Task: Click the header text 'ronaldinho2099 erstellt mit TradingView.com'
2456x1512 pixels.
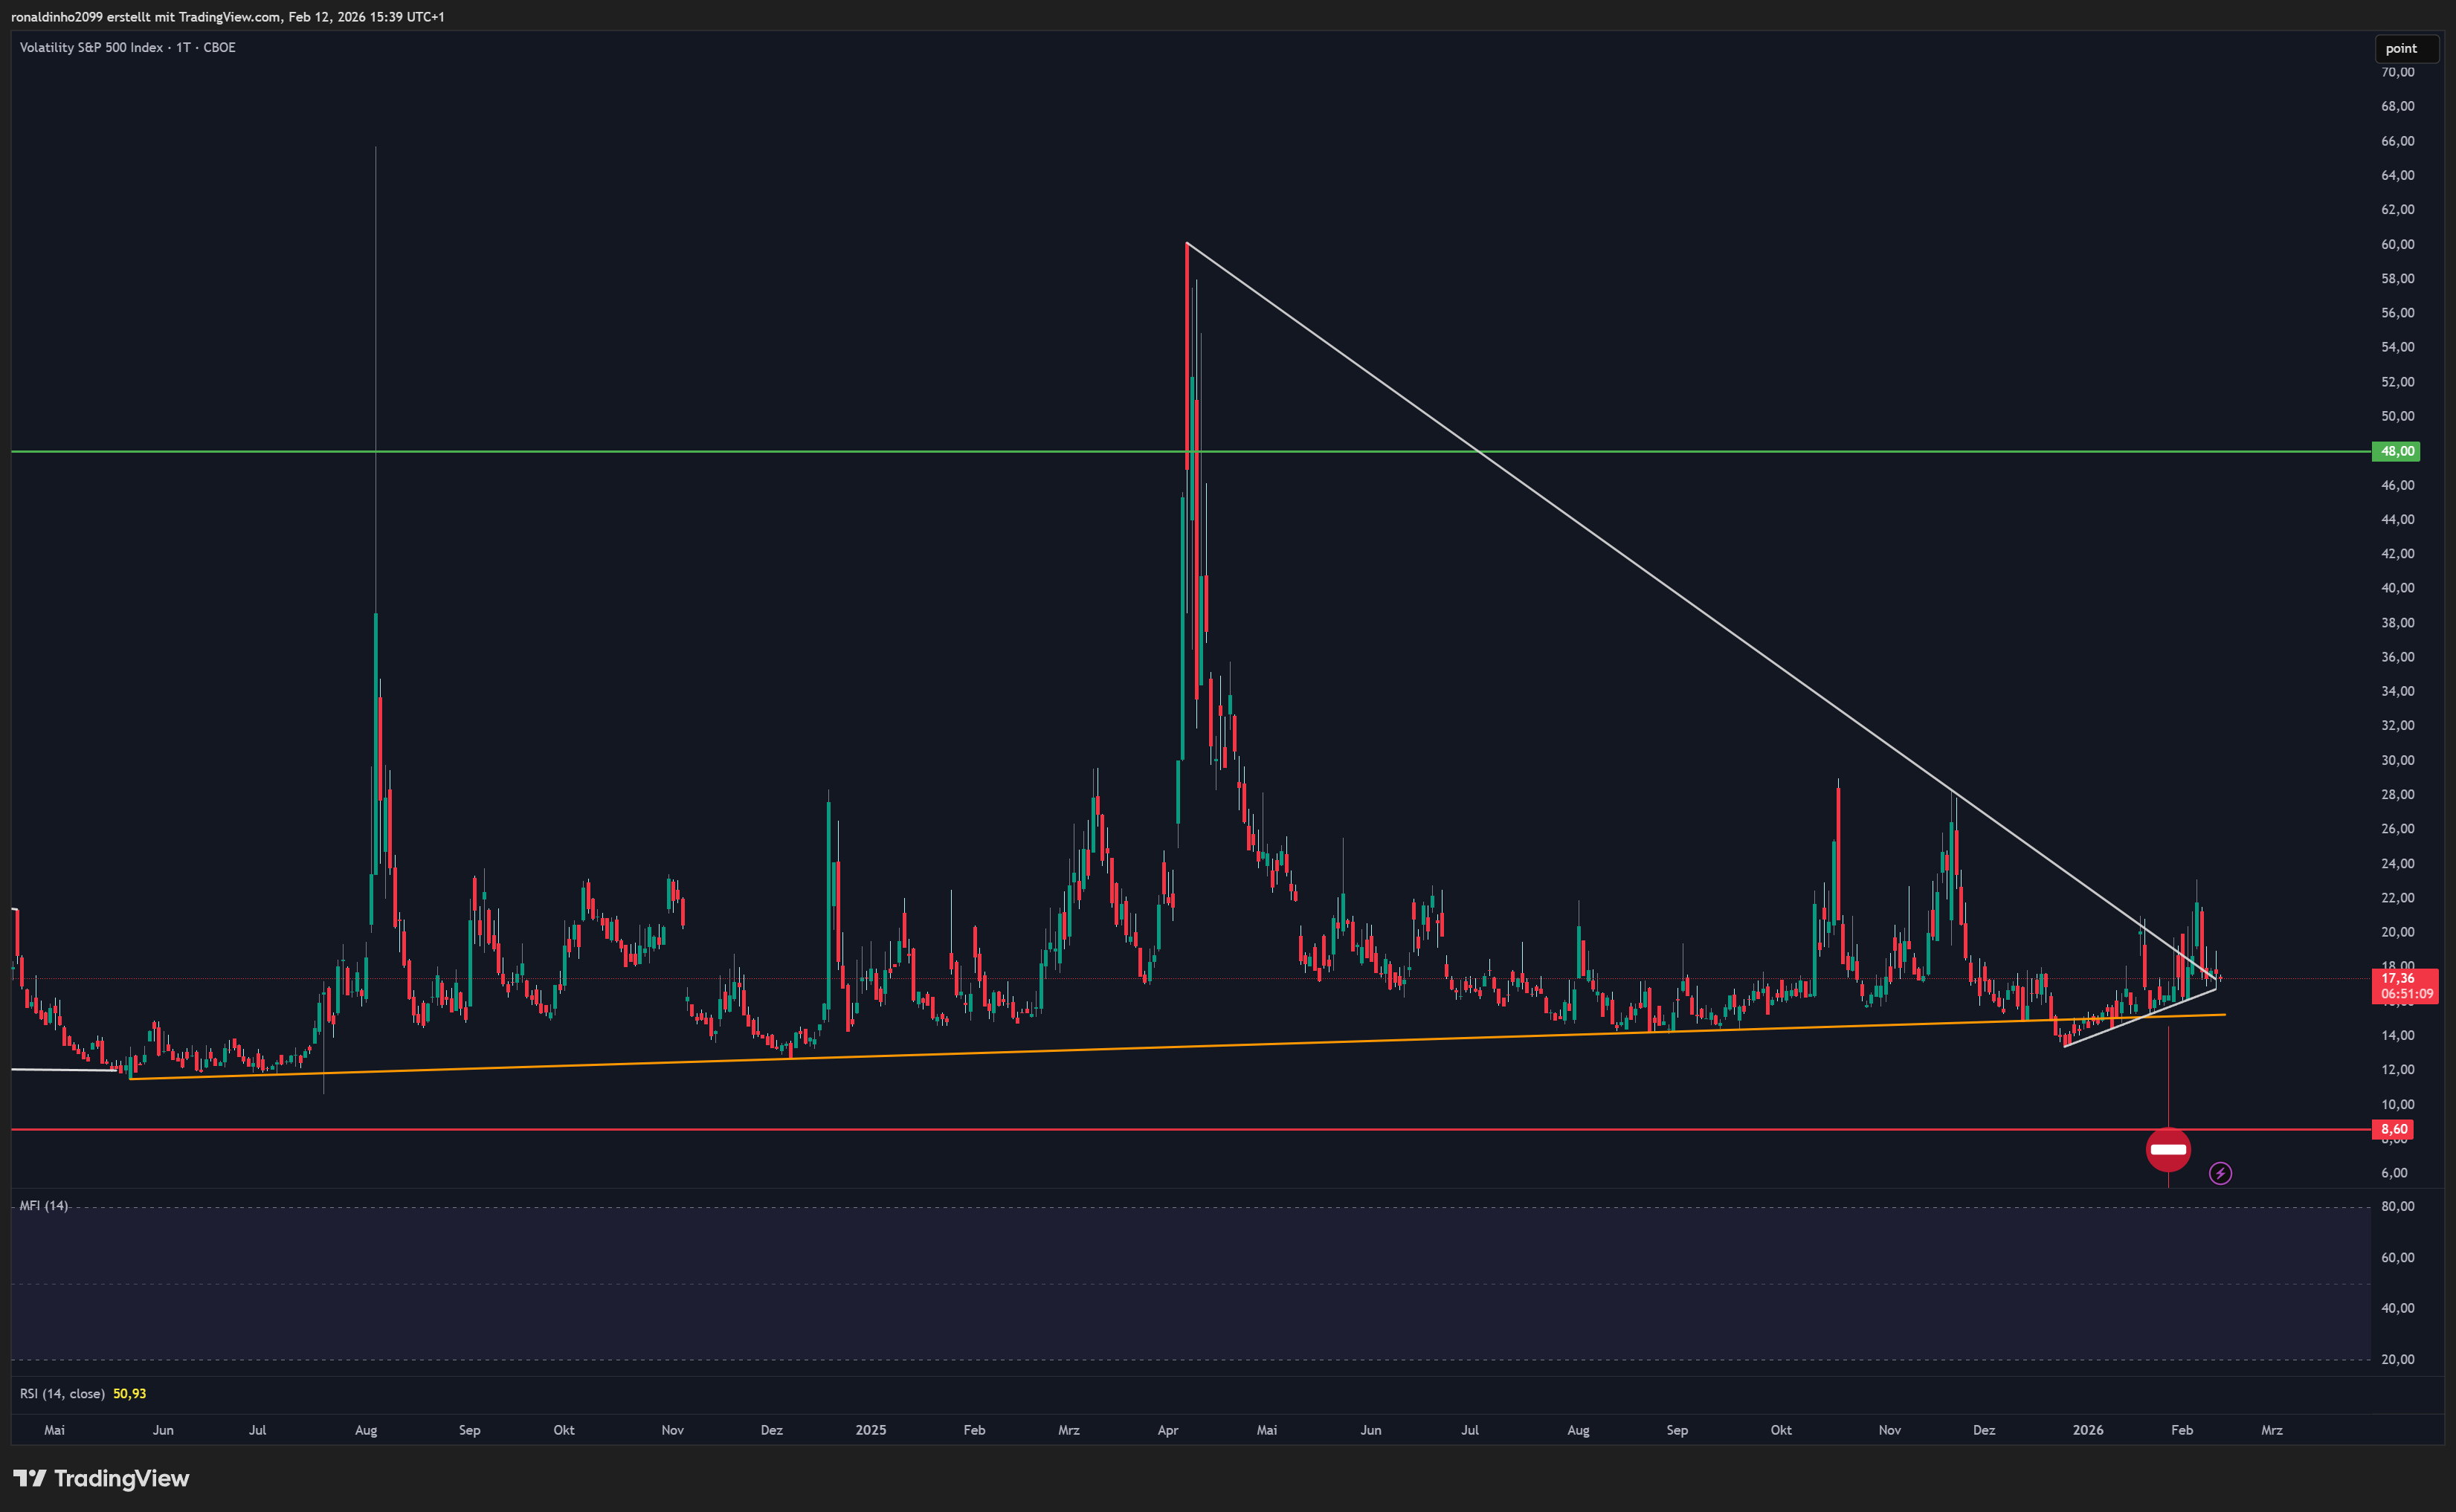Action: [146, 17]
